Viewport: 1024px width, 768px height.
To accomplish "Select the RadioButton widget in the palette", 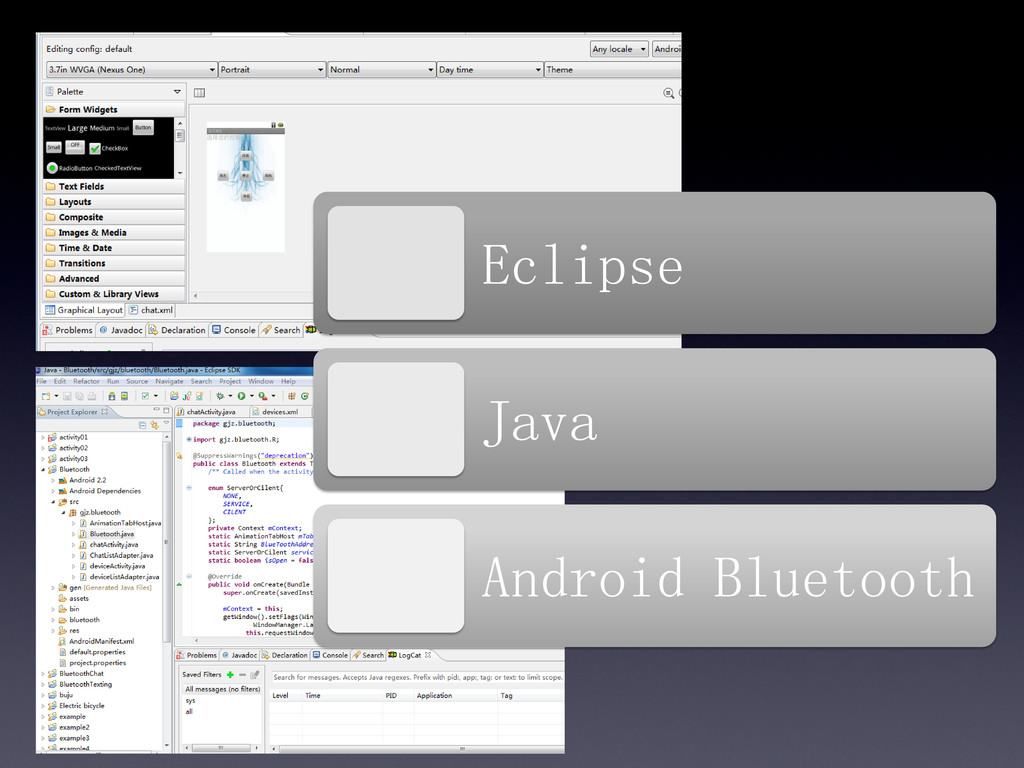I will pyautogui.click(x=71, y=168).
